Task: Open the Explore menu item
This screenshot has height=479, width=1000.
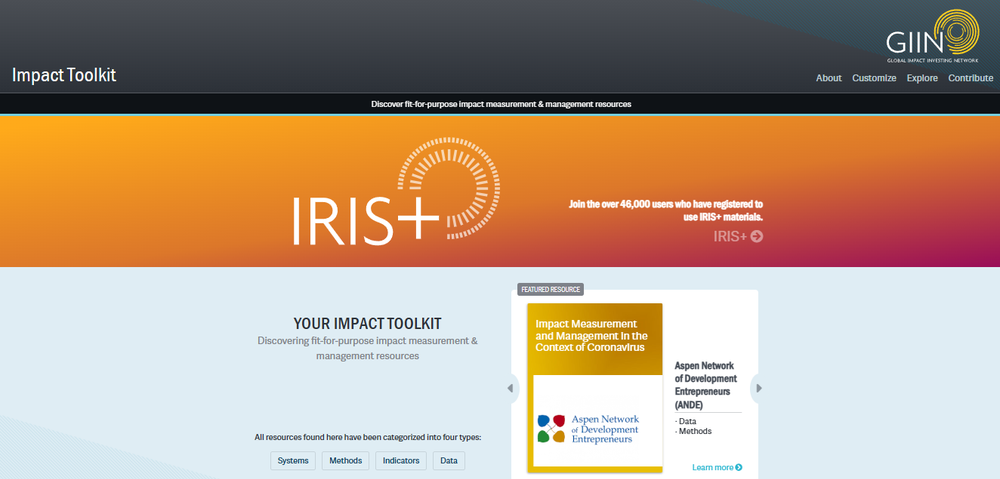Action: pyautogui.click(x=922, y=78)
